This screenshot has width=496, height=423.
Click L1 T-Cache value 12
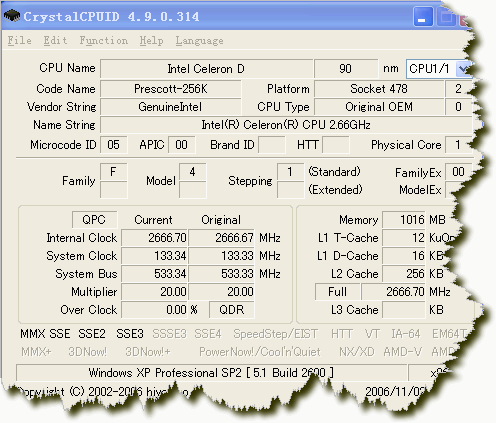[x=404, y=238]
